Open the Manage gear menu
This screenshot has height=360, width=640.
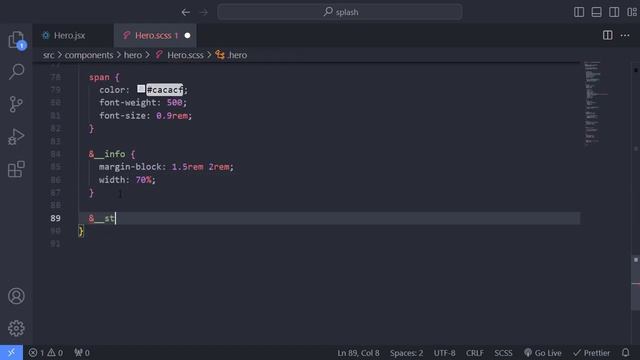(16, 328)
